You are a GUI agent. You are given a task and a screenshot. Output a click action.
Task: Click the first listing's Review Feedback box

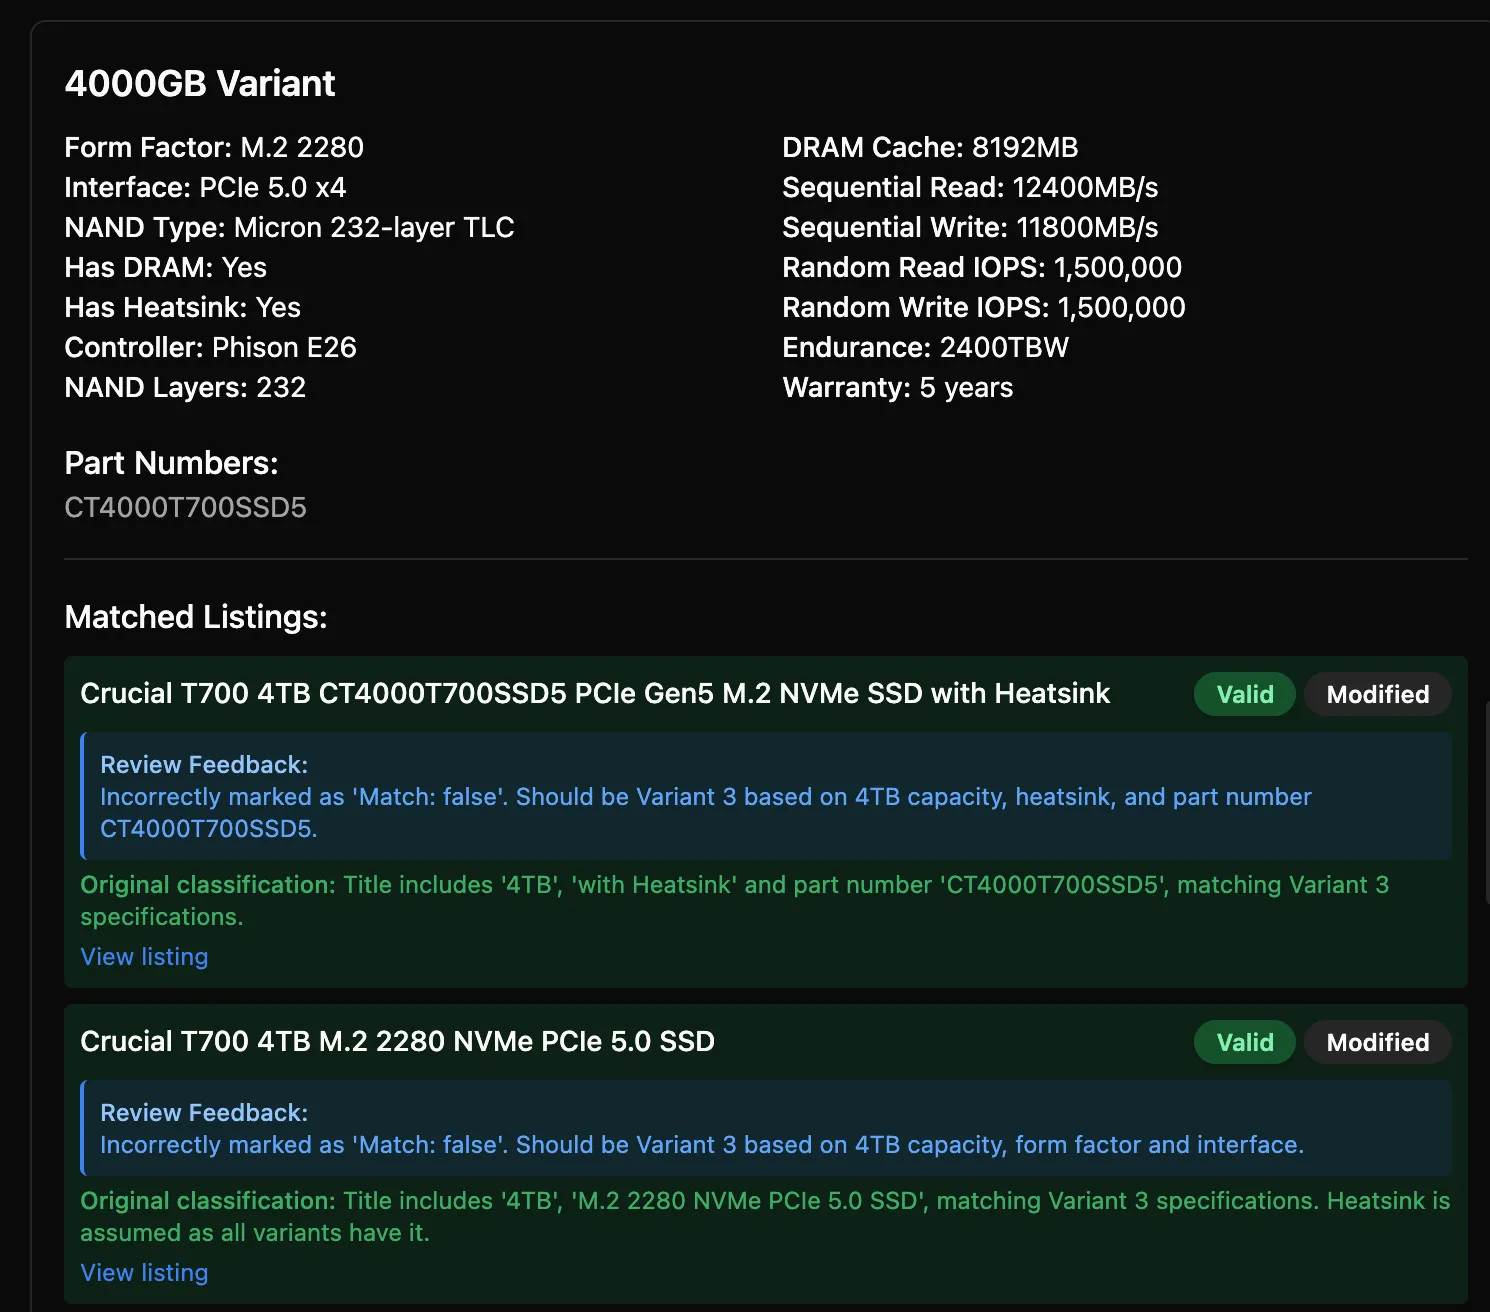point(766,796)
